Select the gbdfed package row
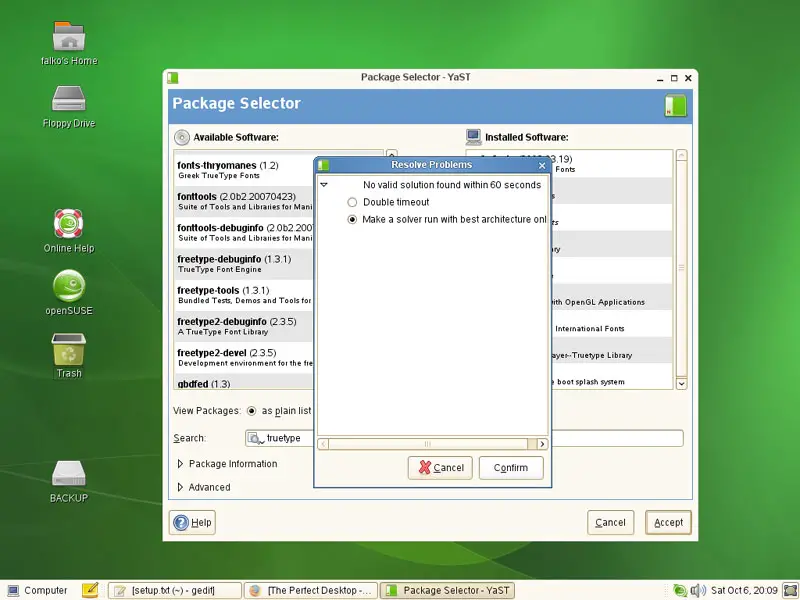 (244, 382)
